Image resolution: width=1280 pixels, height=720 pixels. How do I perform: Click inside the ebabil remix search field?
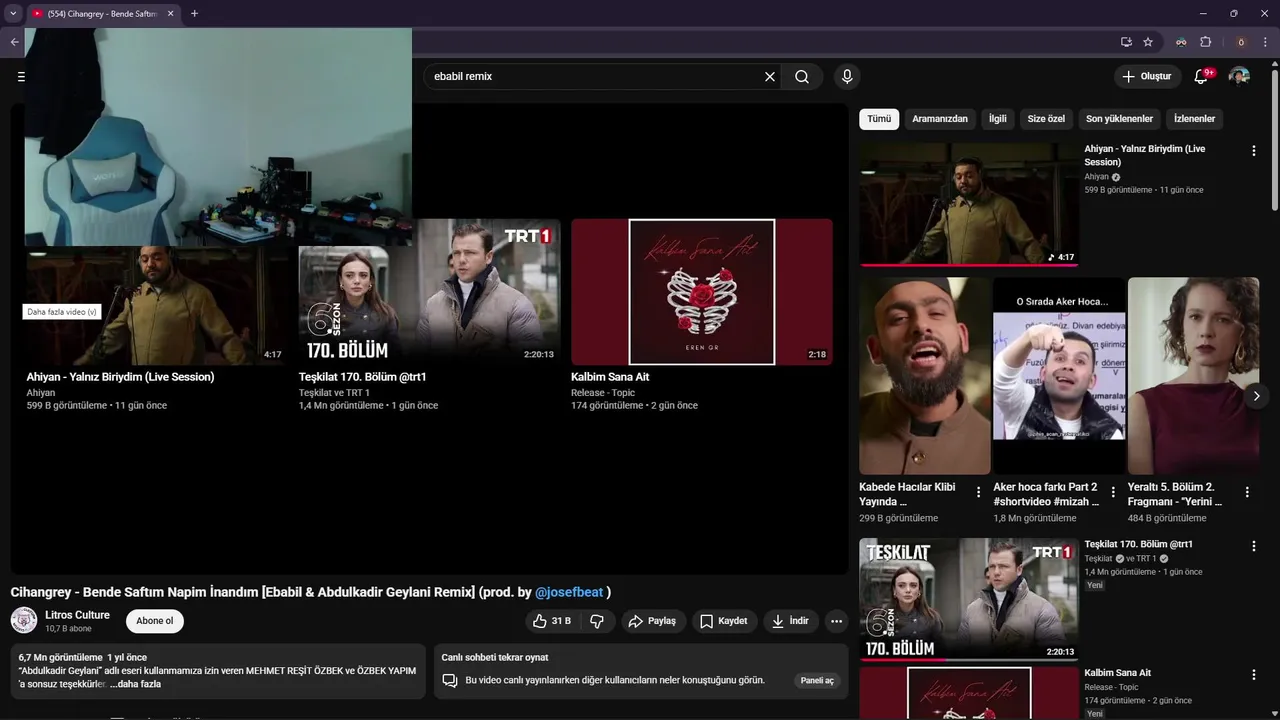[x=595, y=76]
